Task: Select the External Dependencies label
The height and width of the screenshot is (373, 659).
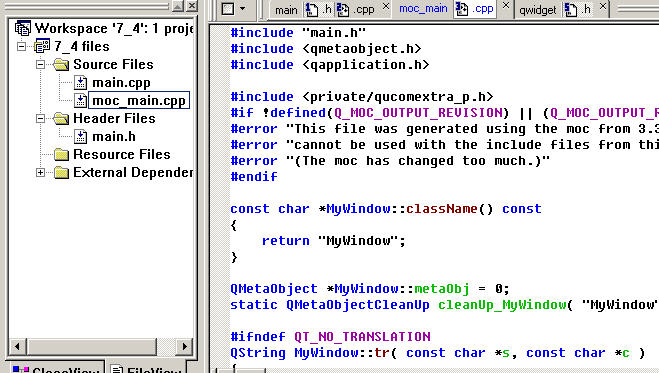Action: (133, 172)
